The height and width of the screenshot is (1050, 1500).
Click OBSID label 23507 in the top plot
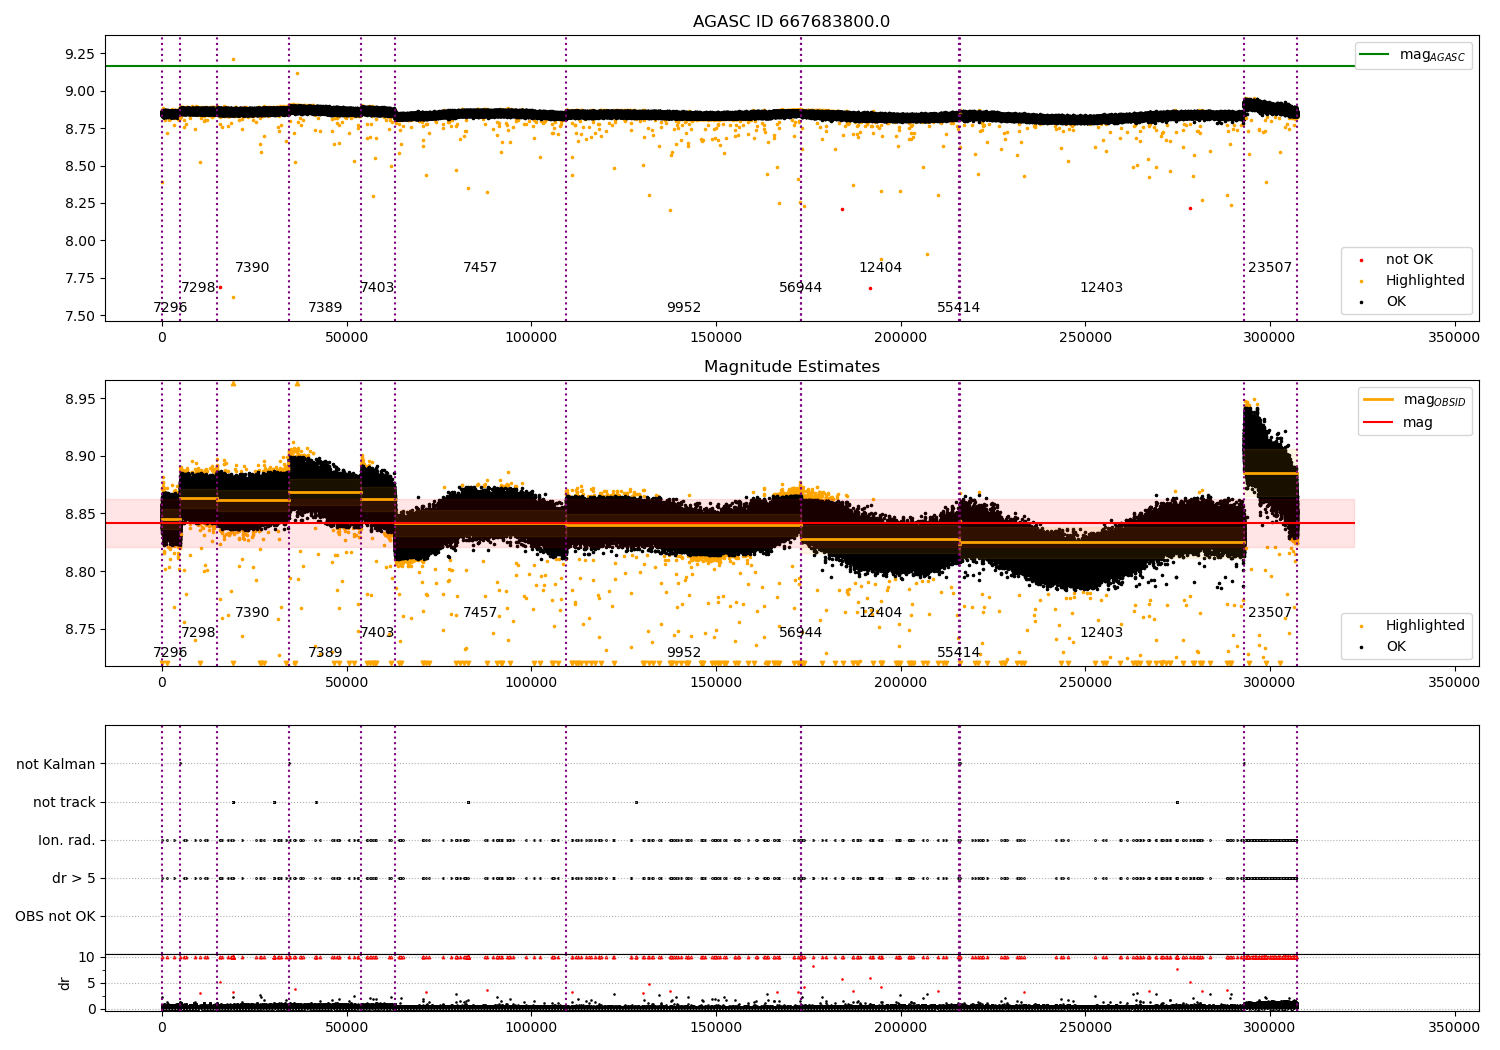[x=1270, y=268]
